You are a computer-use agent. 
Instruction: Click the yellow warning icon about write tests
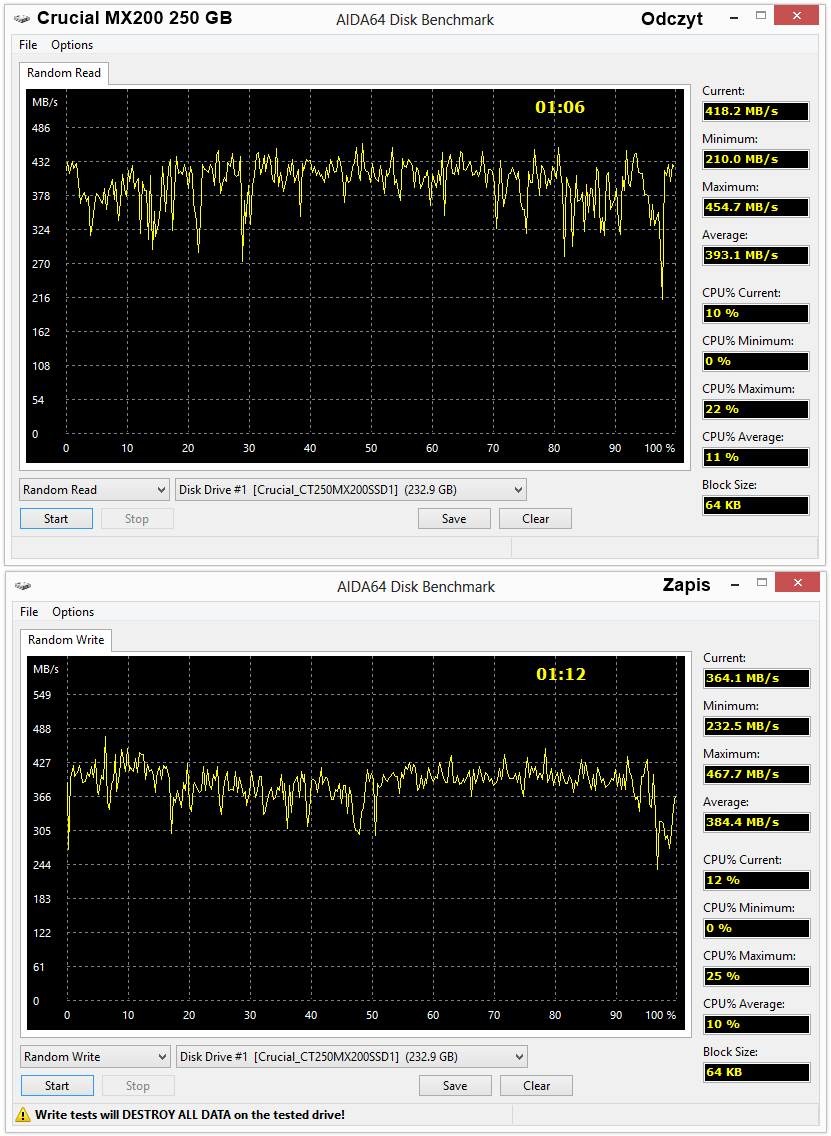(24, 1115)
